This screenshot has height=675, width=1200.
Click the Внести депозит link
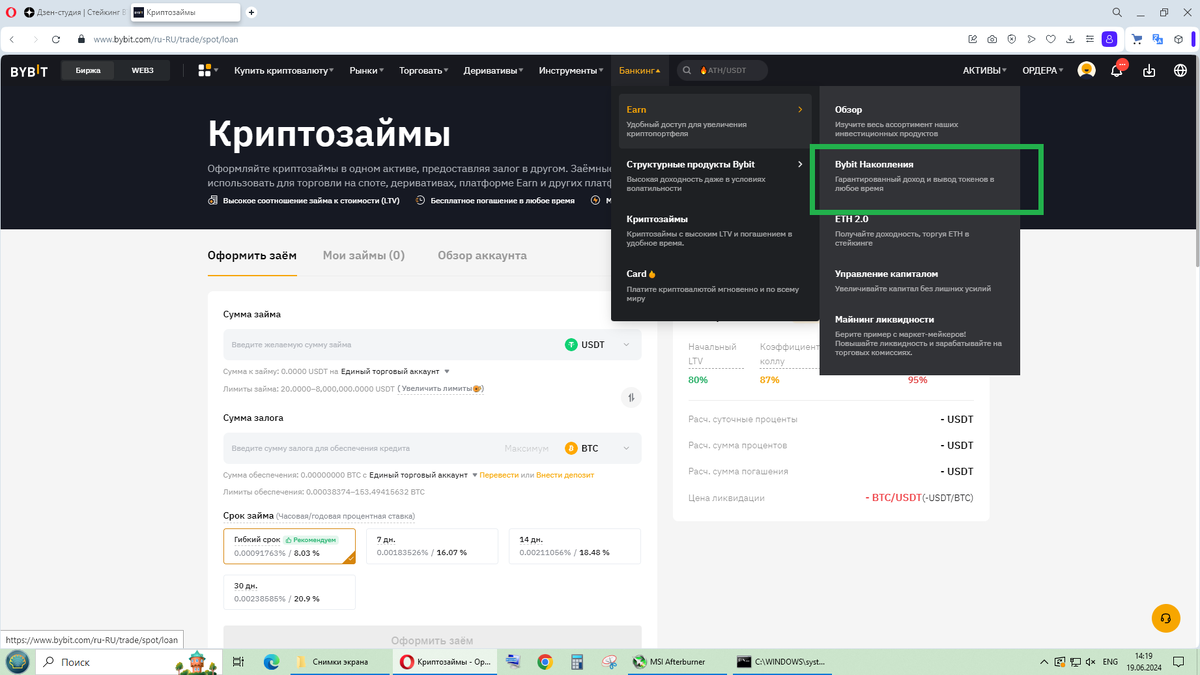click(565, 475)
